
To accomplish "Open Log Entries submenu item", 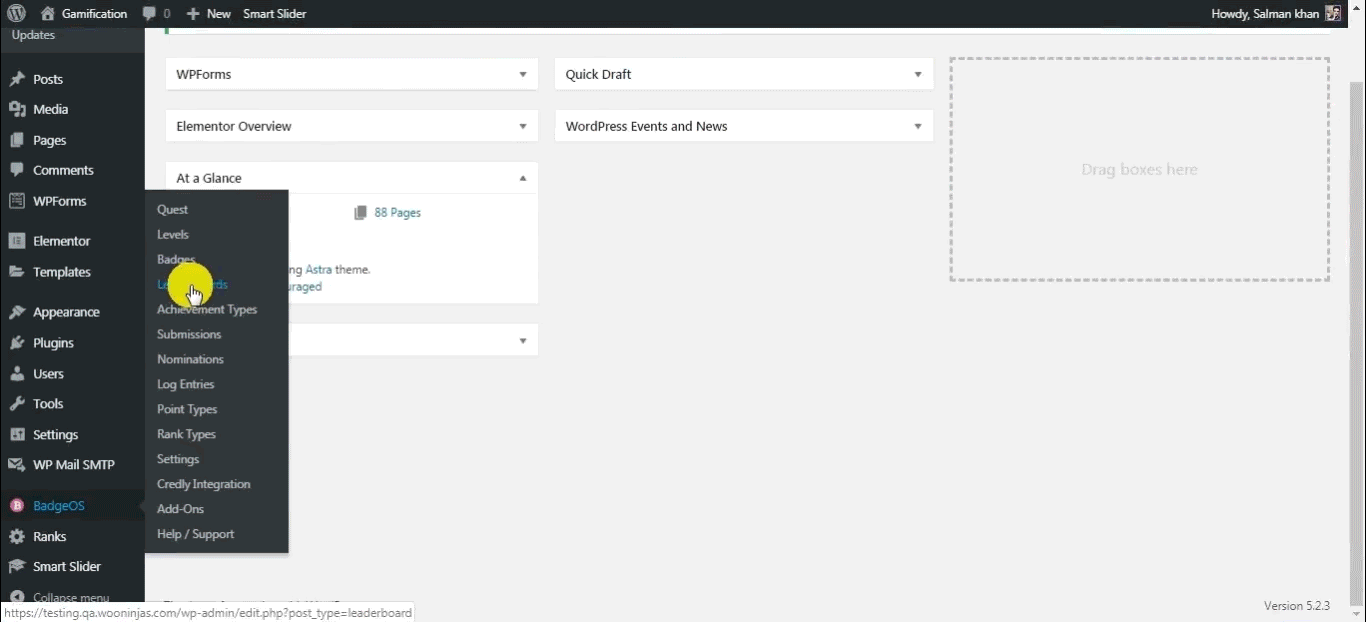I will pos(185,384).
